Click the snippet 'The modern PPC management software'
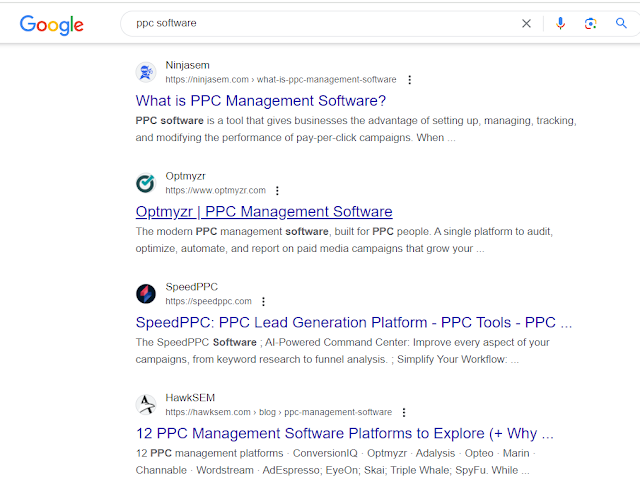The width and height of the screenshot is (640, 492). [344, 240]
